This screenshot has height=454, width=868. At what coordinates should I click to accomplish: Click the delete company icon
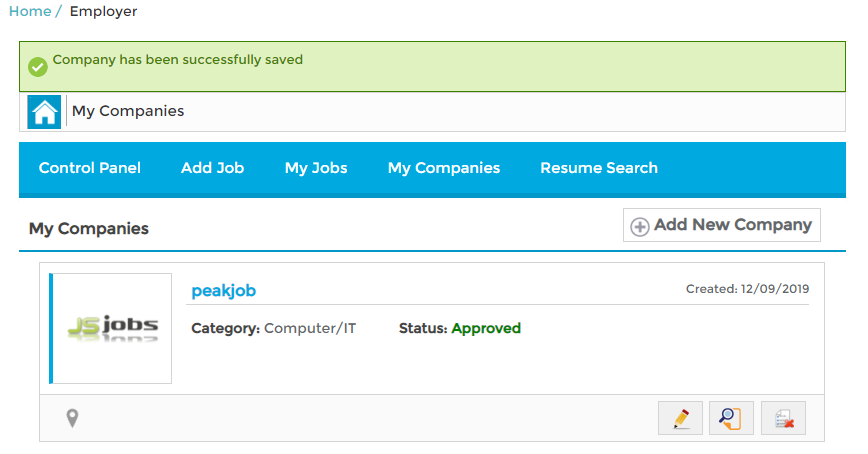tap(783, 418)
